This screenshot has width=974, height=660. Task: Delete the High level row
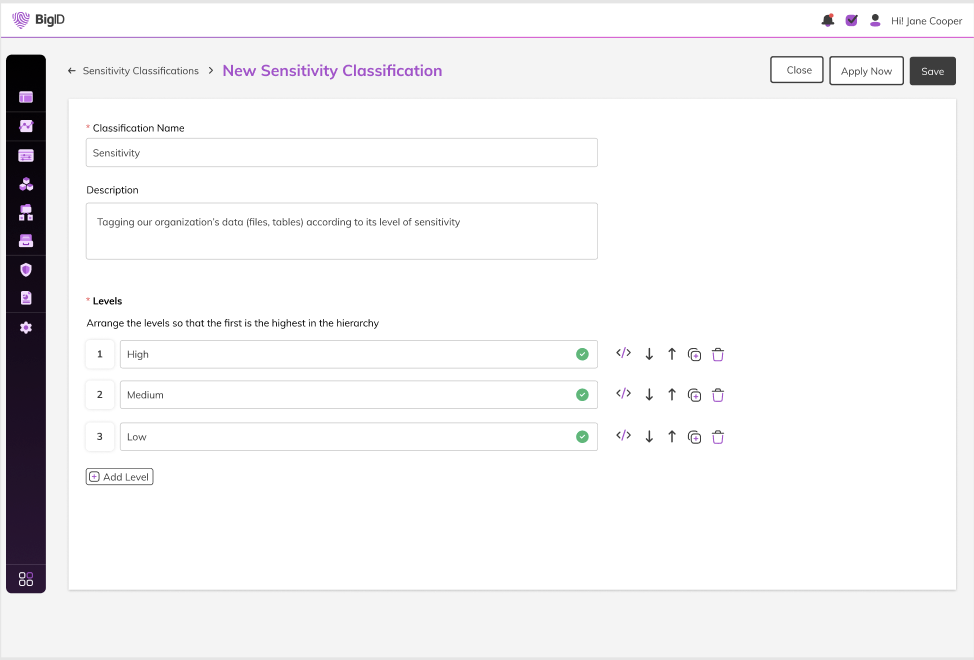[717, 354]
